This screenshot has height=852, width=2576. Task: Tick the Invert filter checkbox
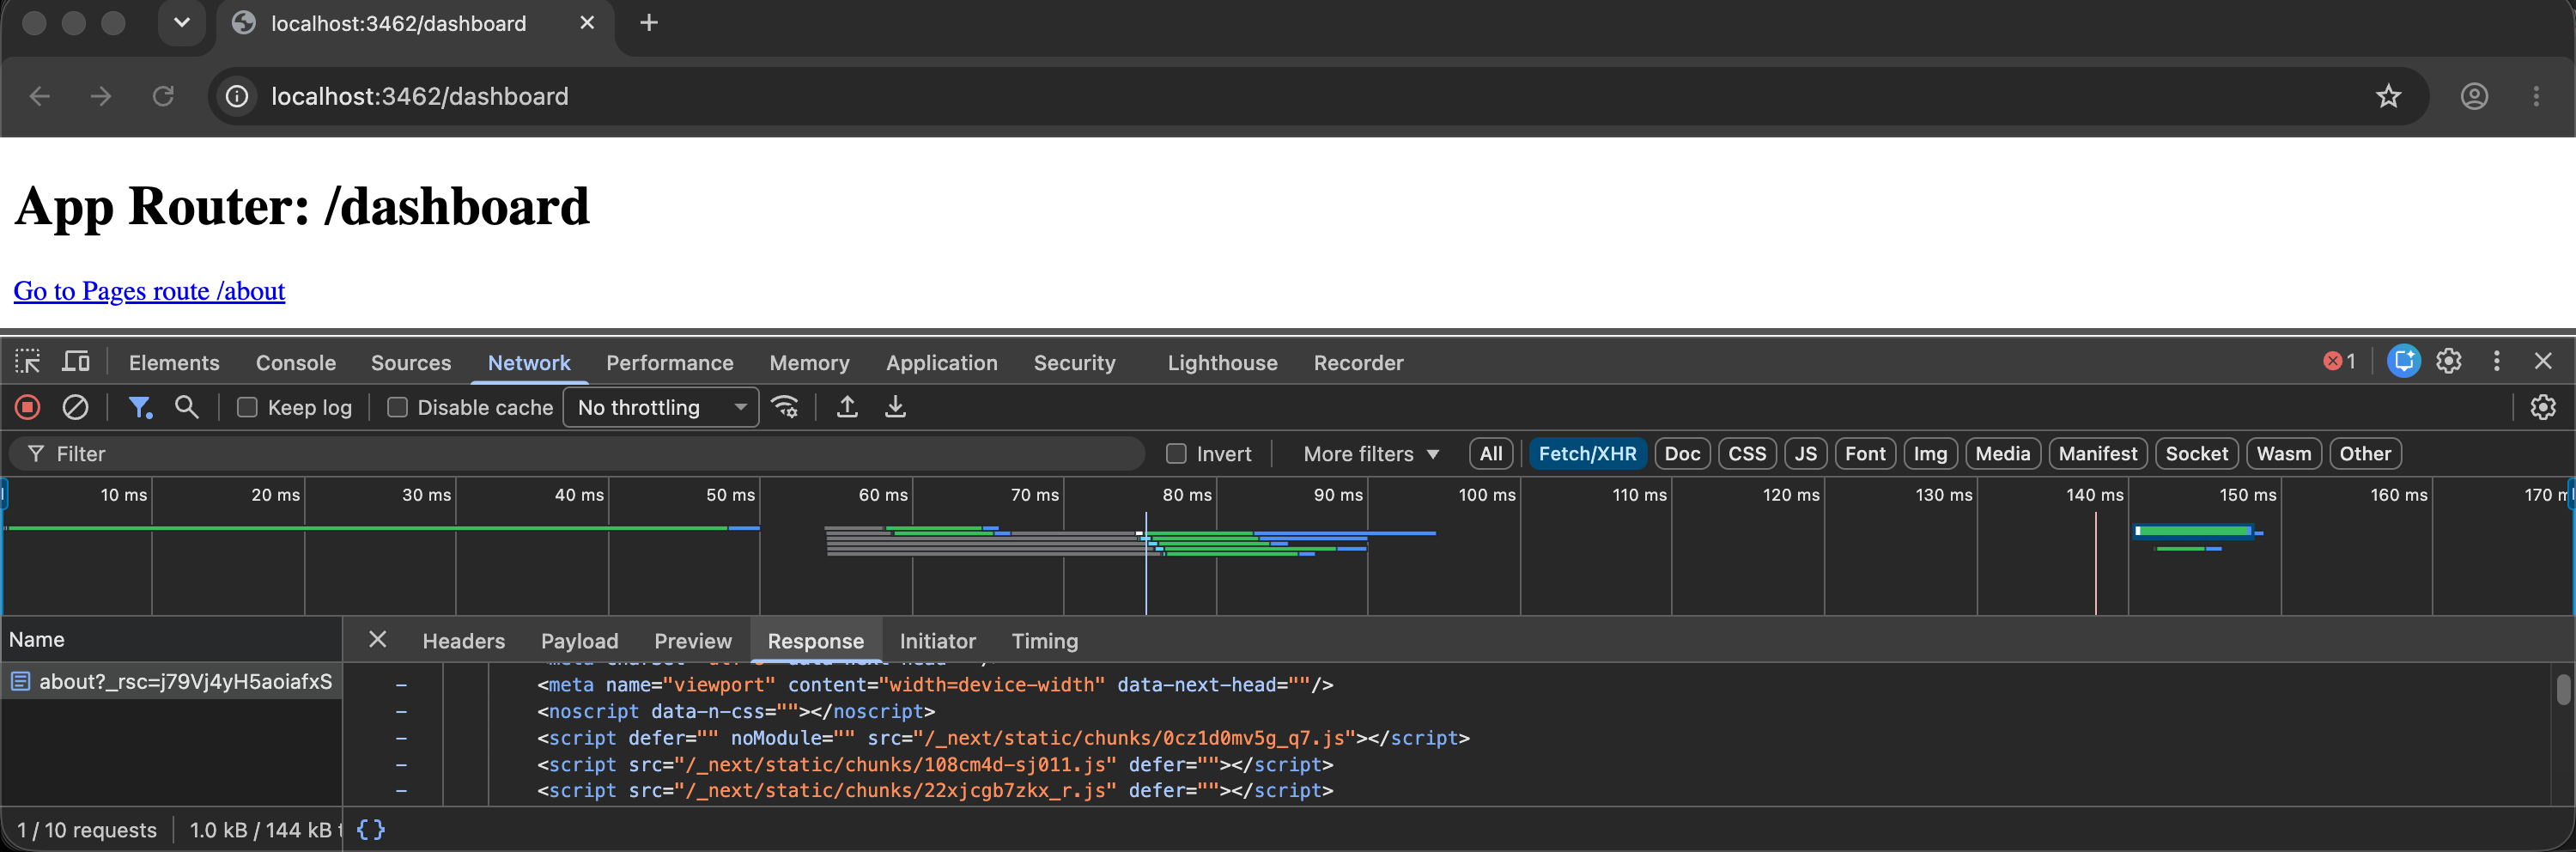point(1176,454)
